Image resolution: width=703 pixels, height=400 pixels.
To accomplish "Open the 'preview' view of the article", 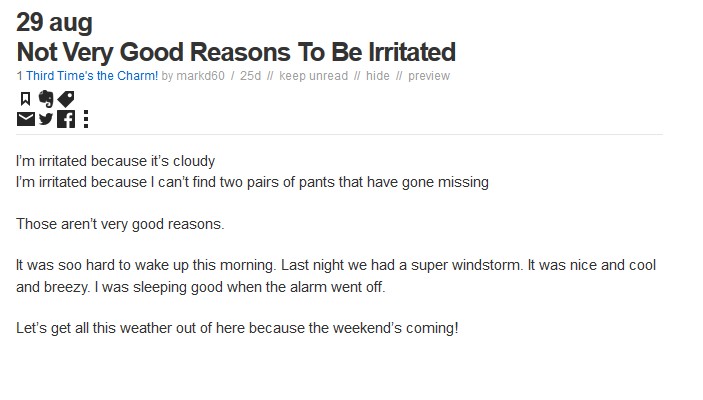I will [x=429, y=76].
